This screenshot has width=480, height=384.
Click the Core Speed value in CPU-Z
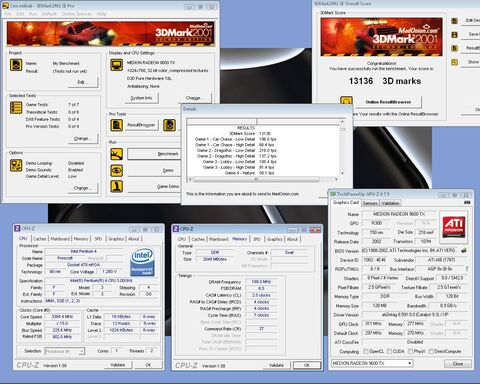pos(62,317)
